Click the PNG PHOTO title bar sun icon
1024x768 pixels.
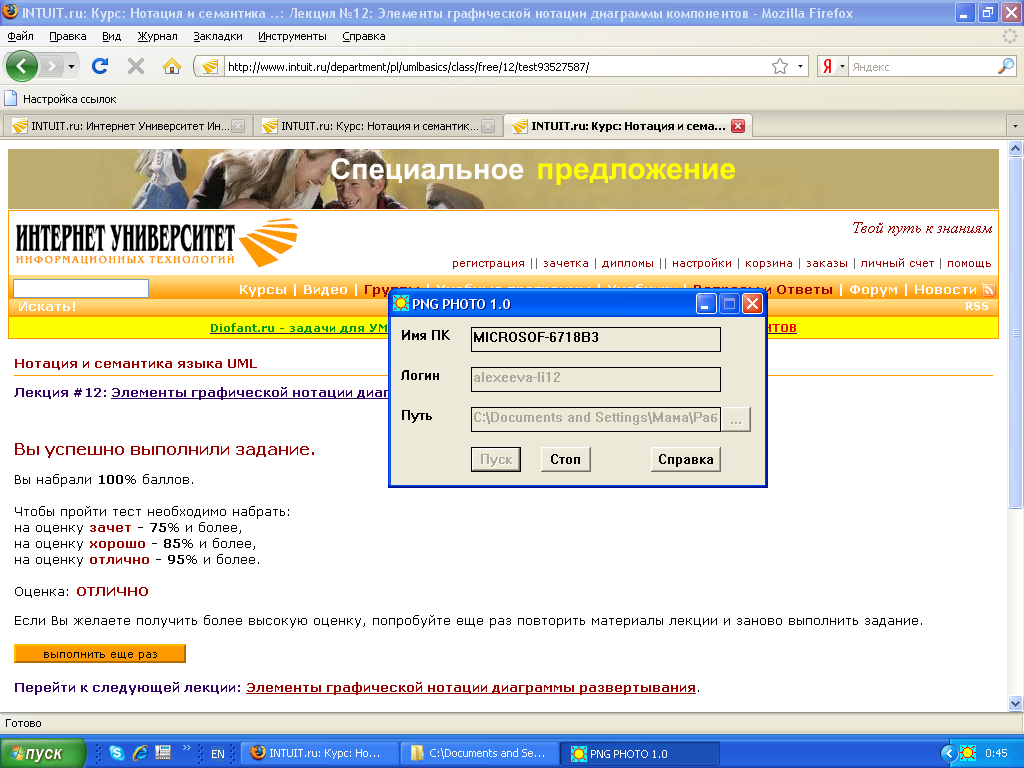tap(400, 304)
